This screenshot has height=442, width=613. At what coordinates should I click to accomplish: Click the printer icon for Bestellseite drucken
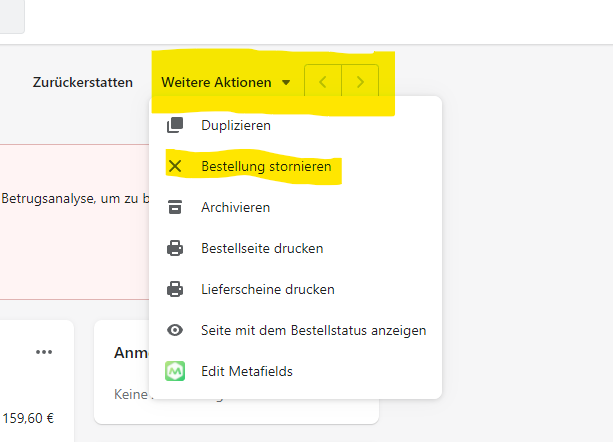[175, 248]
